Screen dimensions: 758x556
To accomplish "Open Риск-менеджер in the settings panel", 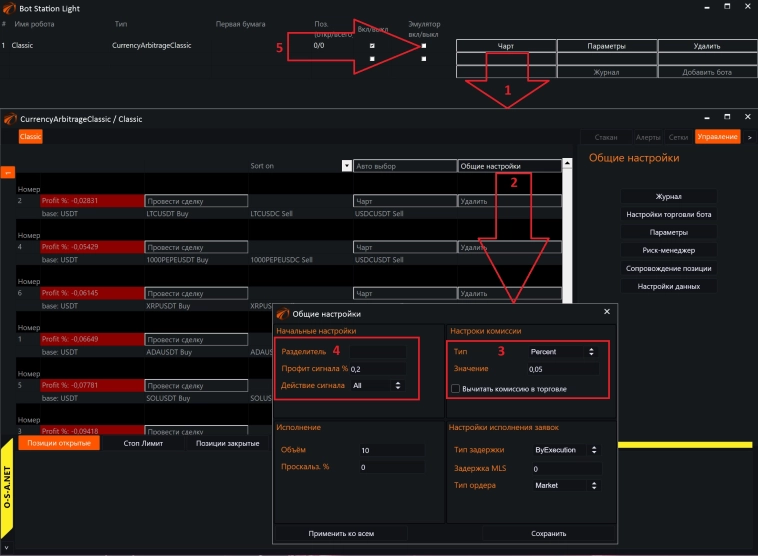I will coord(668,250).
